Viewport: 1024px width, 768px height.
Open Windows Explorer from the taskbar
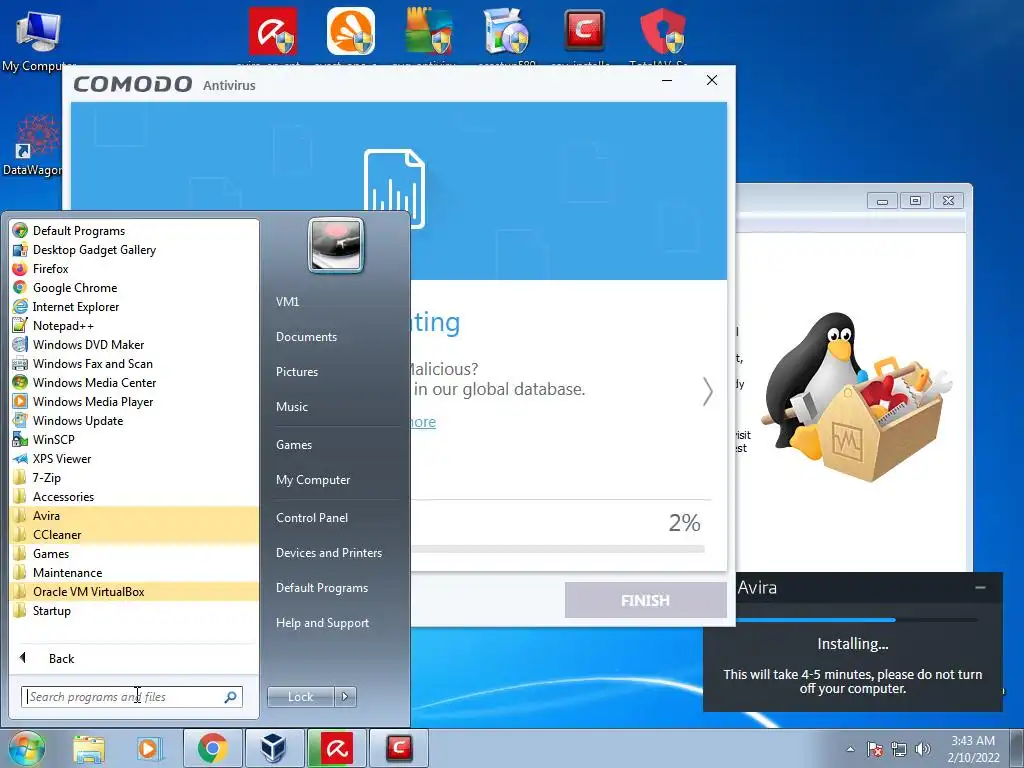[89, 748]
